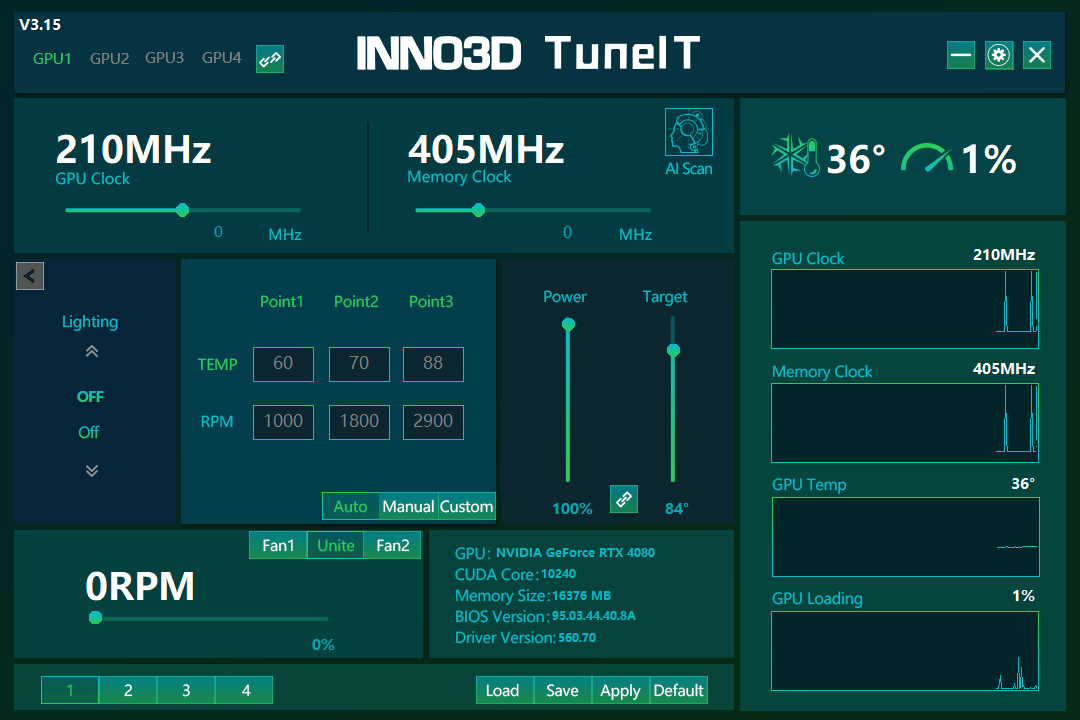Save the current profile
Image resolution: width=1080 pixels, height=720 pixels.
pyautogui.click(x=562, y=690)
